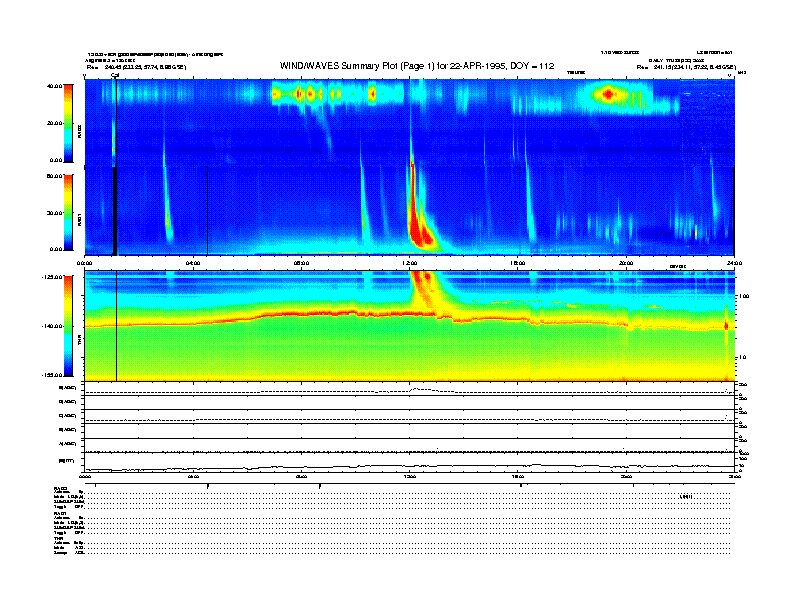This screenshot has width=792, height=612.
Task: Click the Cal marker above the spectrogram
Action: pyautogui.click(x=115, y=75)
